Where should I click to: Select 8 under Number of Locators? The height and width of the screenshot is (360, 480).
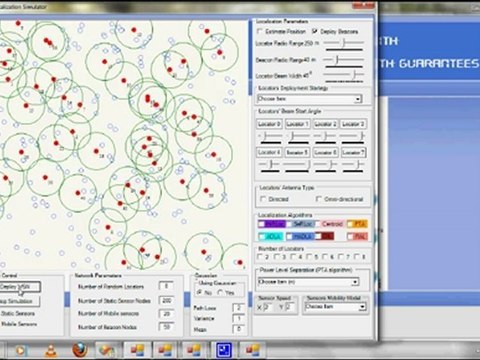coord(357,257)
